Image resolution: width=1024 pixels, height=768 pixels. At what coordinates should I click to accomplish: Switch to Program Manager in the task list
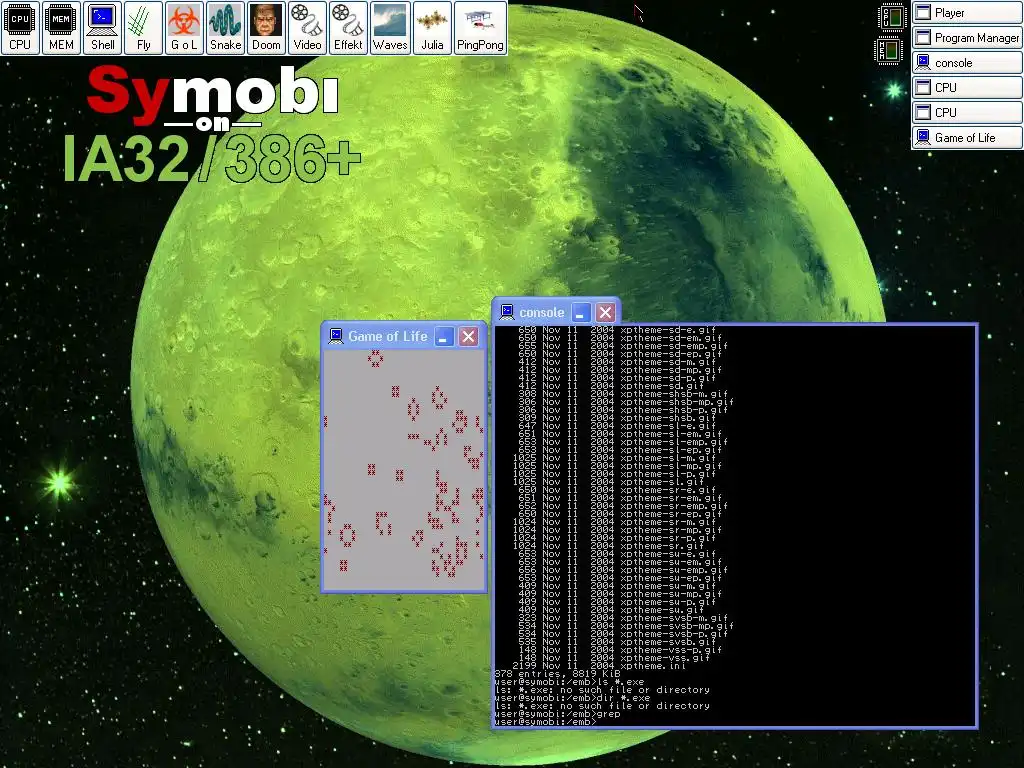967,38
